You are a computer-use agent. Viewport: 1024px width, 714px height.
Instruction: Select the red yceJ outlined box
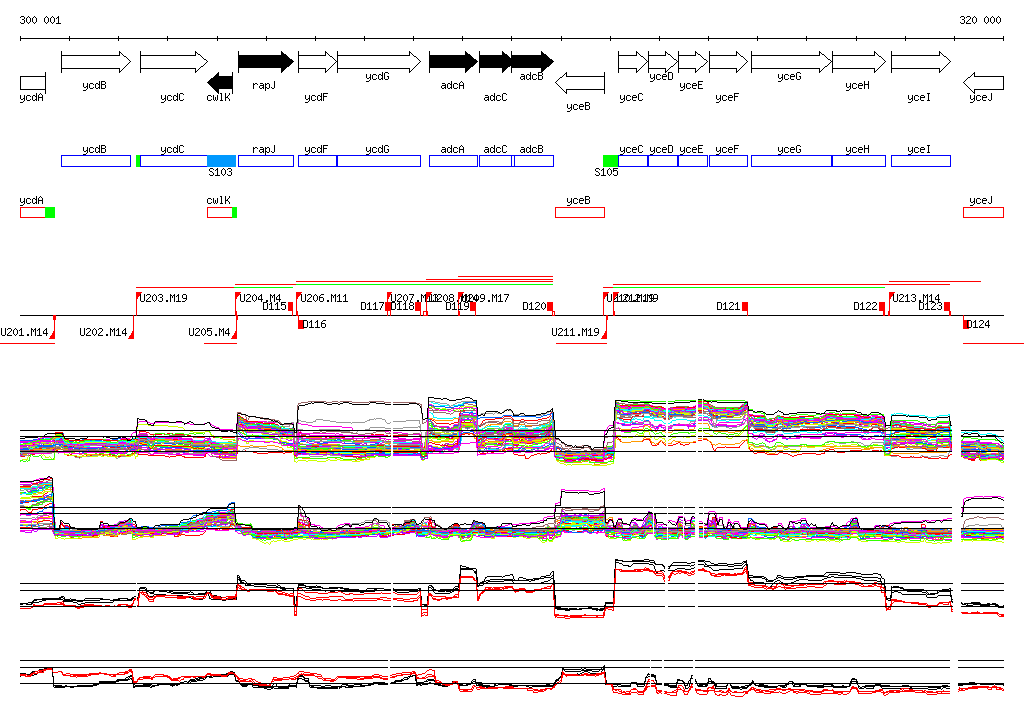point(984,212)
